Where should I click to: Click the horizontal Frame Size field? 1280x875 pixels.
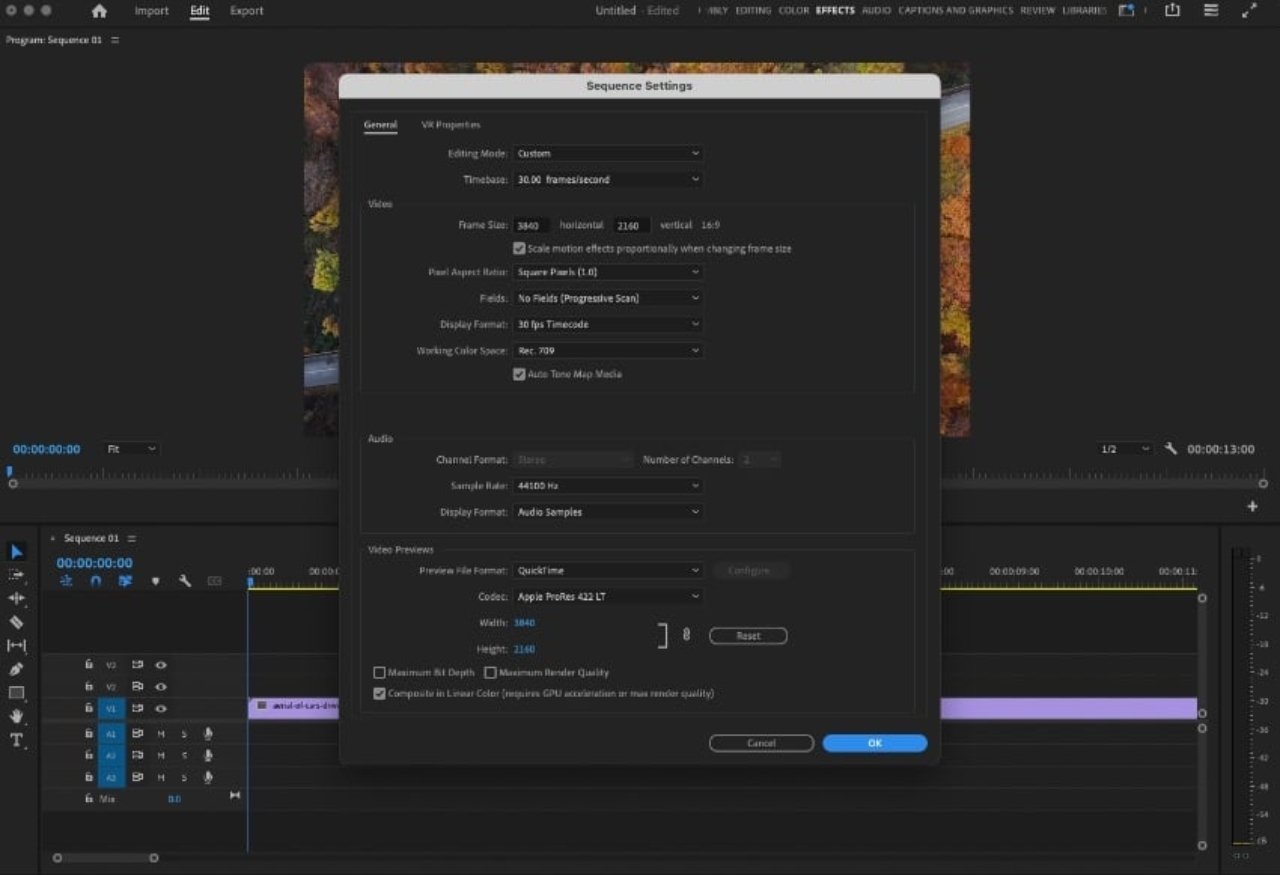click(x=531, y=226)
